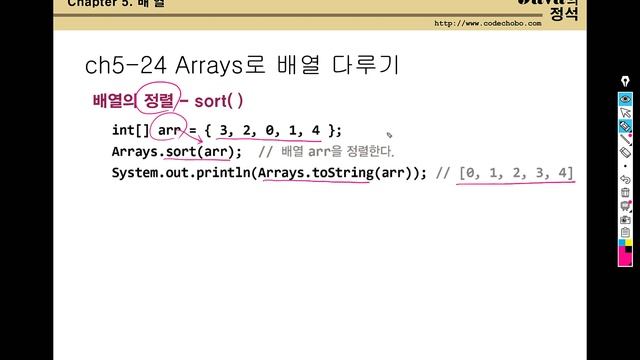Viewport: 640px width, 360px height.
Task: Select the pen line drawing tool
Action: (x=625, y=139)
